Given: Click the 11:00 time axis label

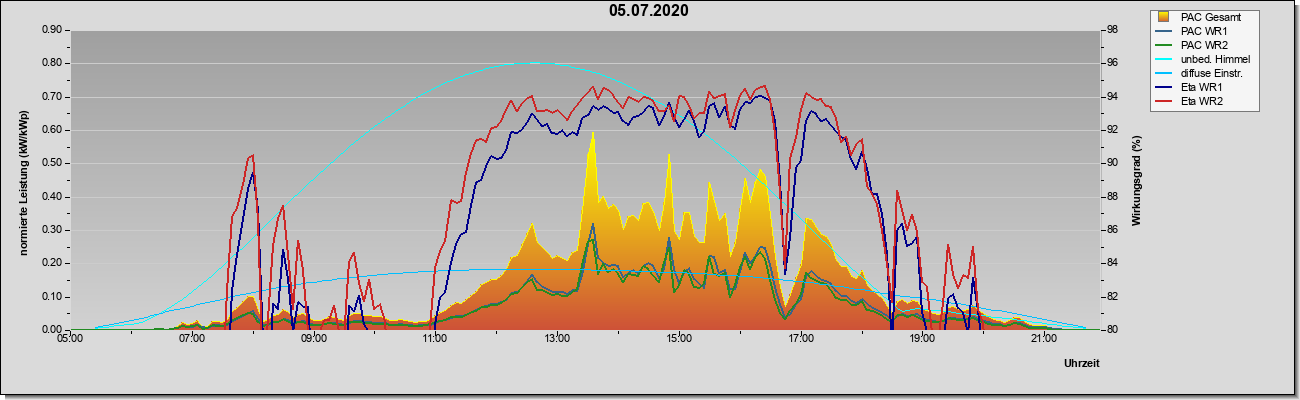Looking at the screenshot, I should tap(435, 340).
